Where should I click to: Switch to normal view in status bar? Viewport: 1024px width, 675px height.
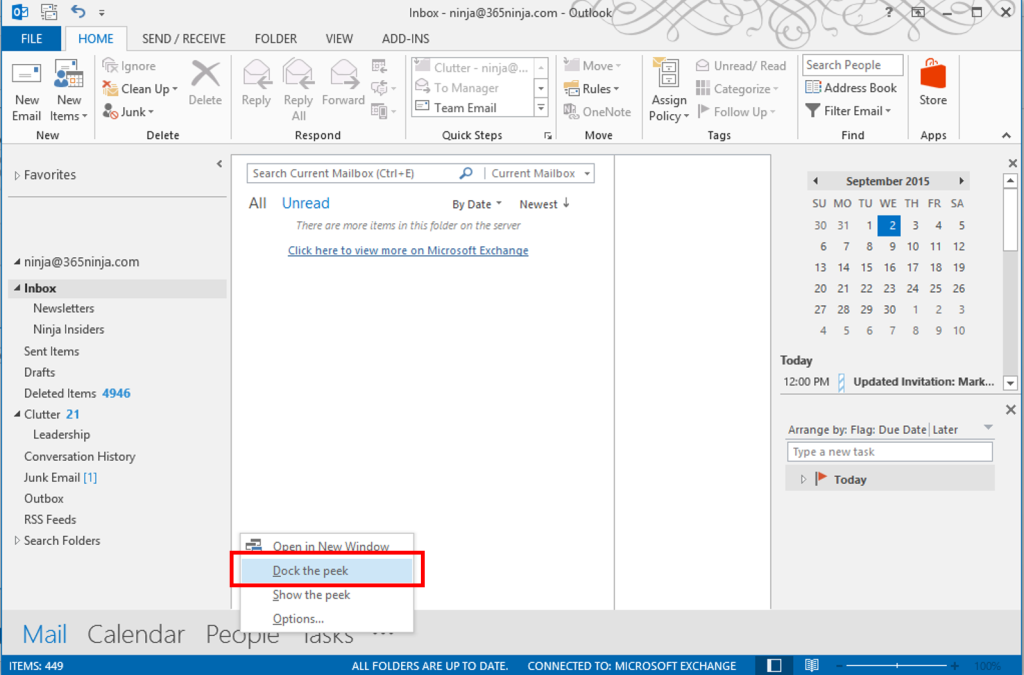(774, 665)
